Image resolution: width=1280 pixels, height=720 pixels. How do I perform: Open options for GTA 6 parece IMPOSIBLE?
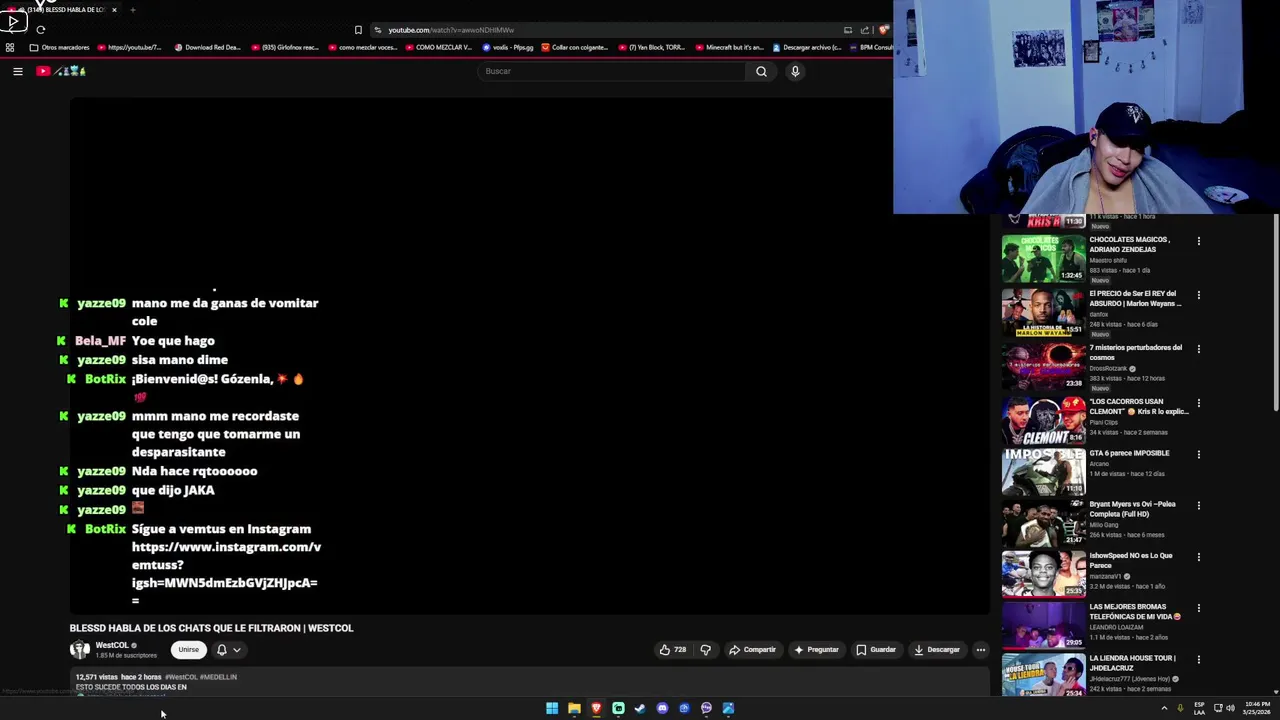(1198, 454)
